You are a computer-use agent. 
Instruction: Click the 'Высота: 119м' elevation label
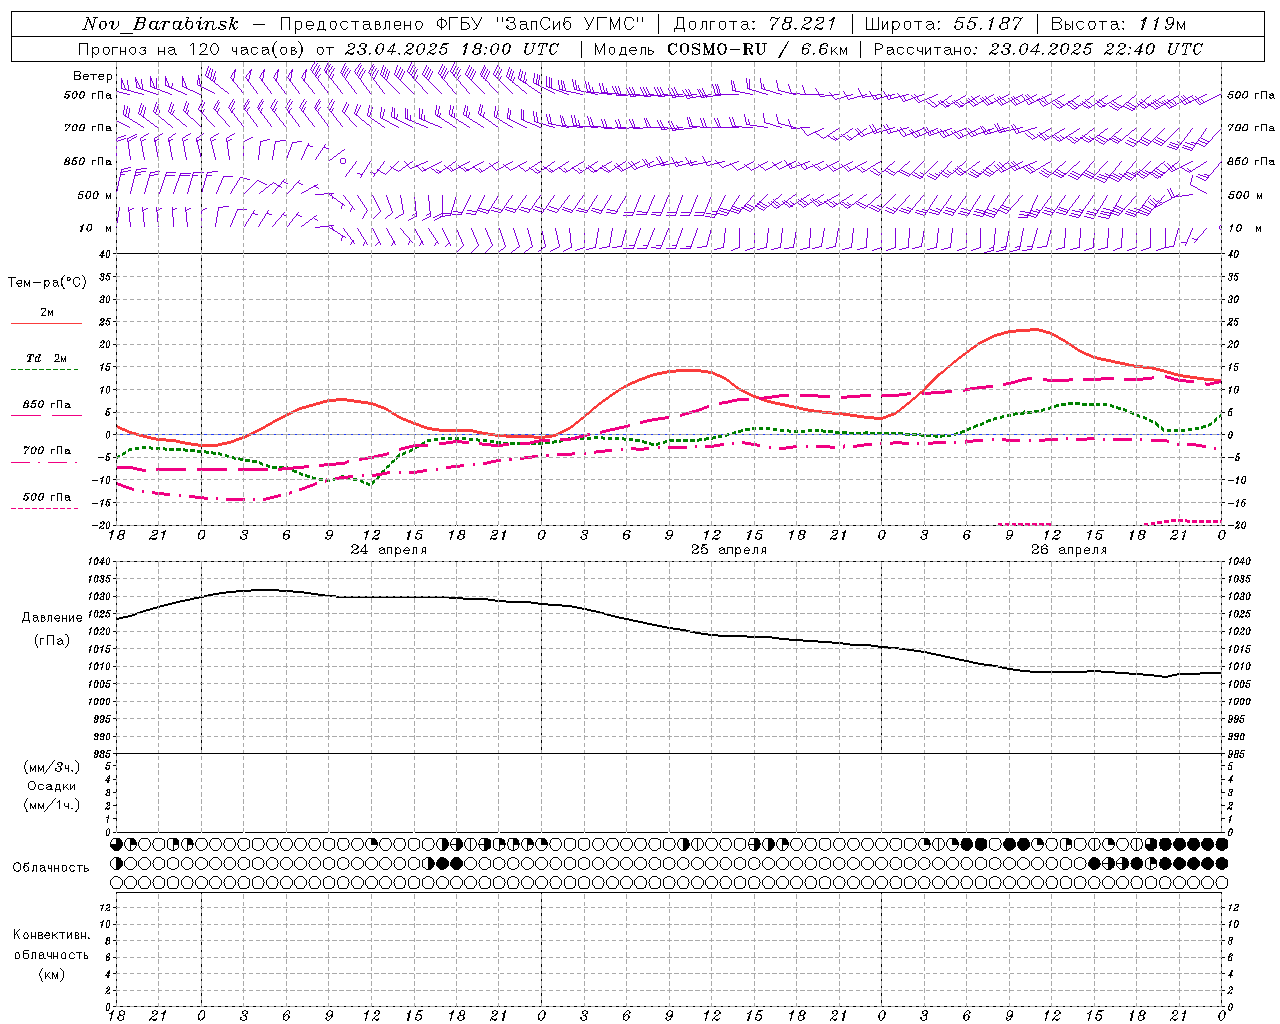click(1118, 24)
